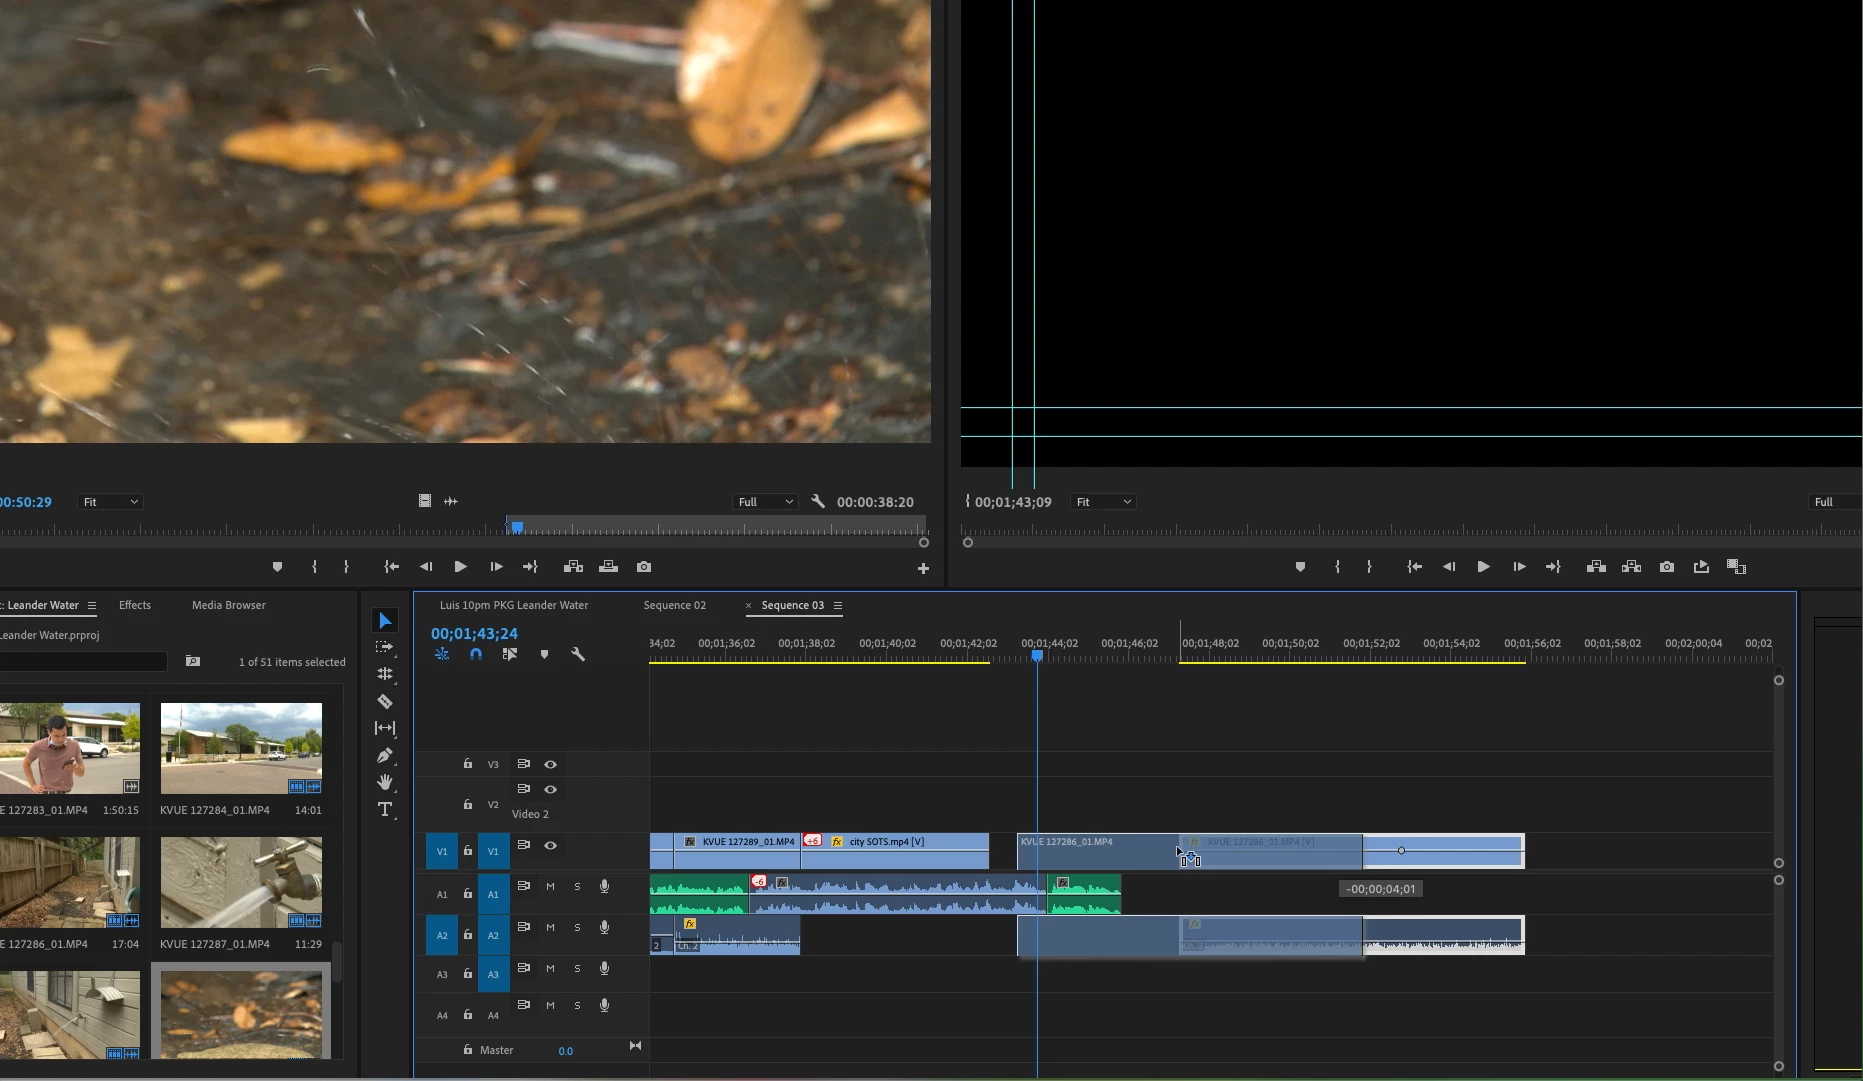
Task: Click the find/filter bin icon in Project panel
Action: pos(193,661)
